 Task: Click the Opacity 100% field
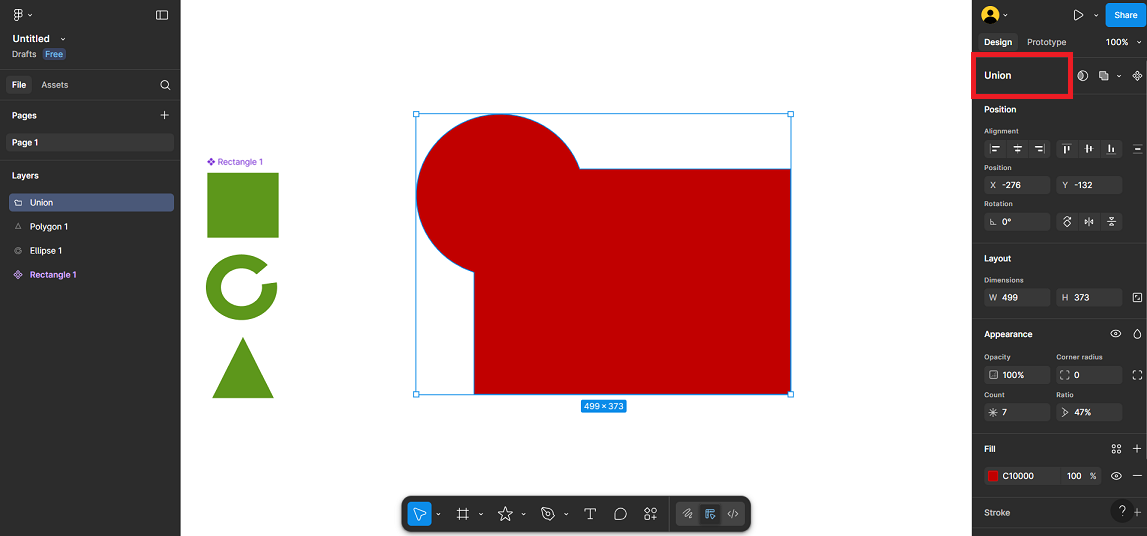pyautogui.click(x=1017, y=375)
